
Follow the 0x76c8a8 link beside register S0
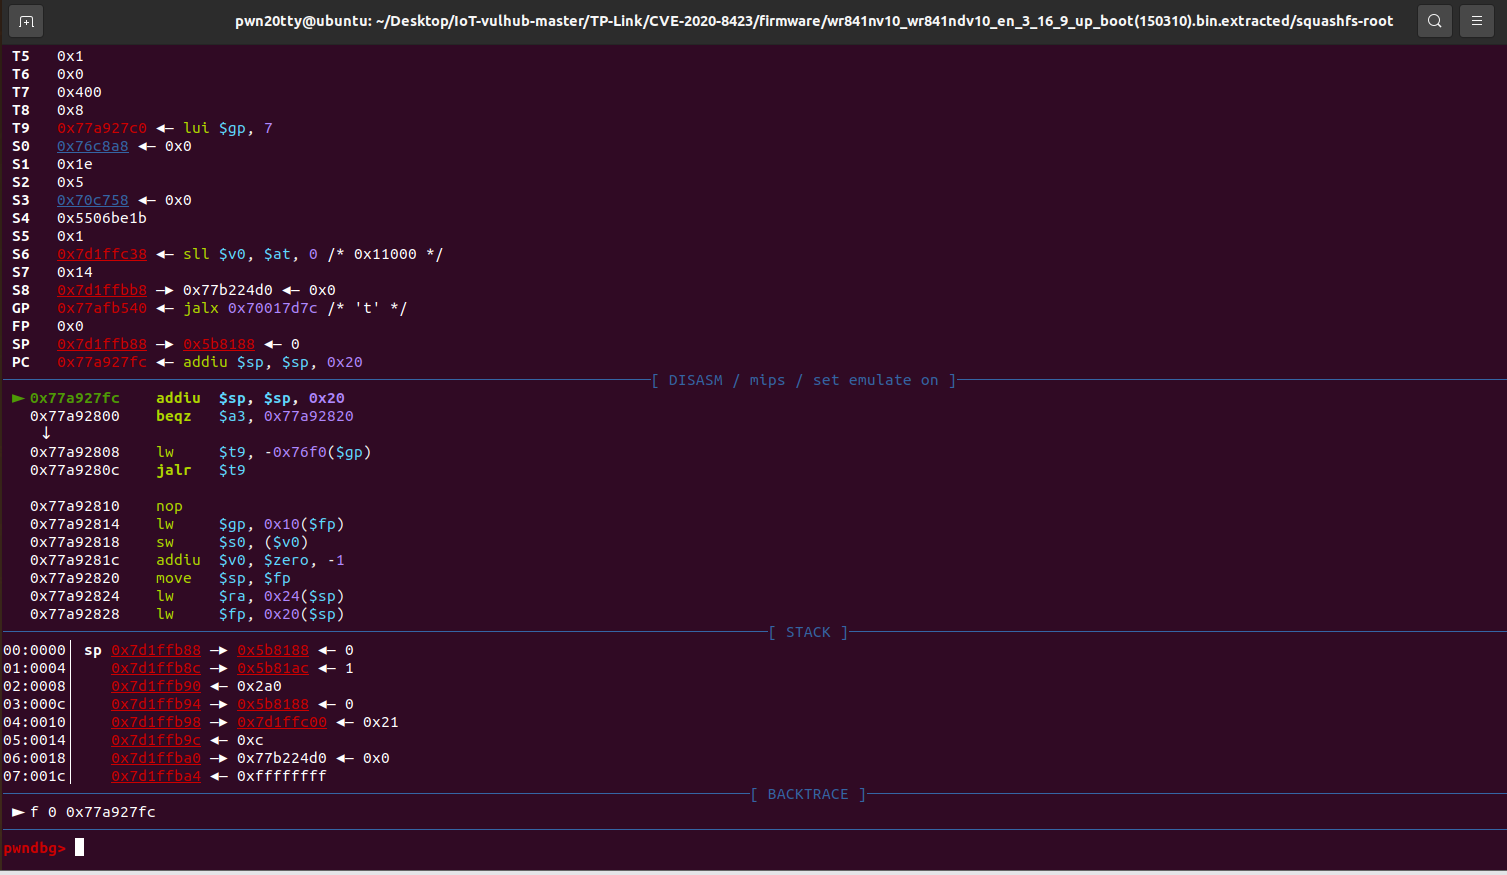(x=92, y=145)
